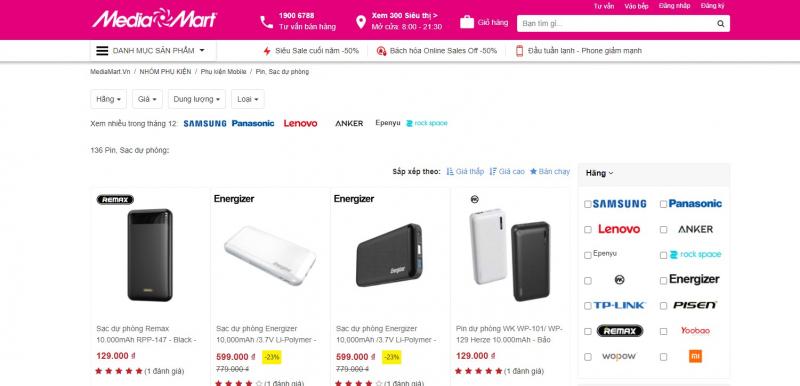Enable the TP-LINK brand checkbox
800x386 pixels.
point(588,306)
